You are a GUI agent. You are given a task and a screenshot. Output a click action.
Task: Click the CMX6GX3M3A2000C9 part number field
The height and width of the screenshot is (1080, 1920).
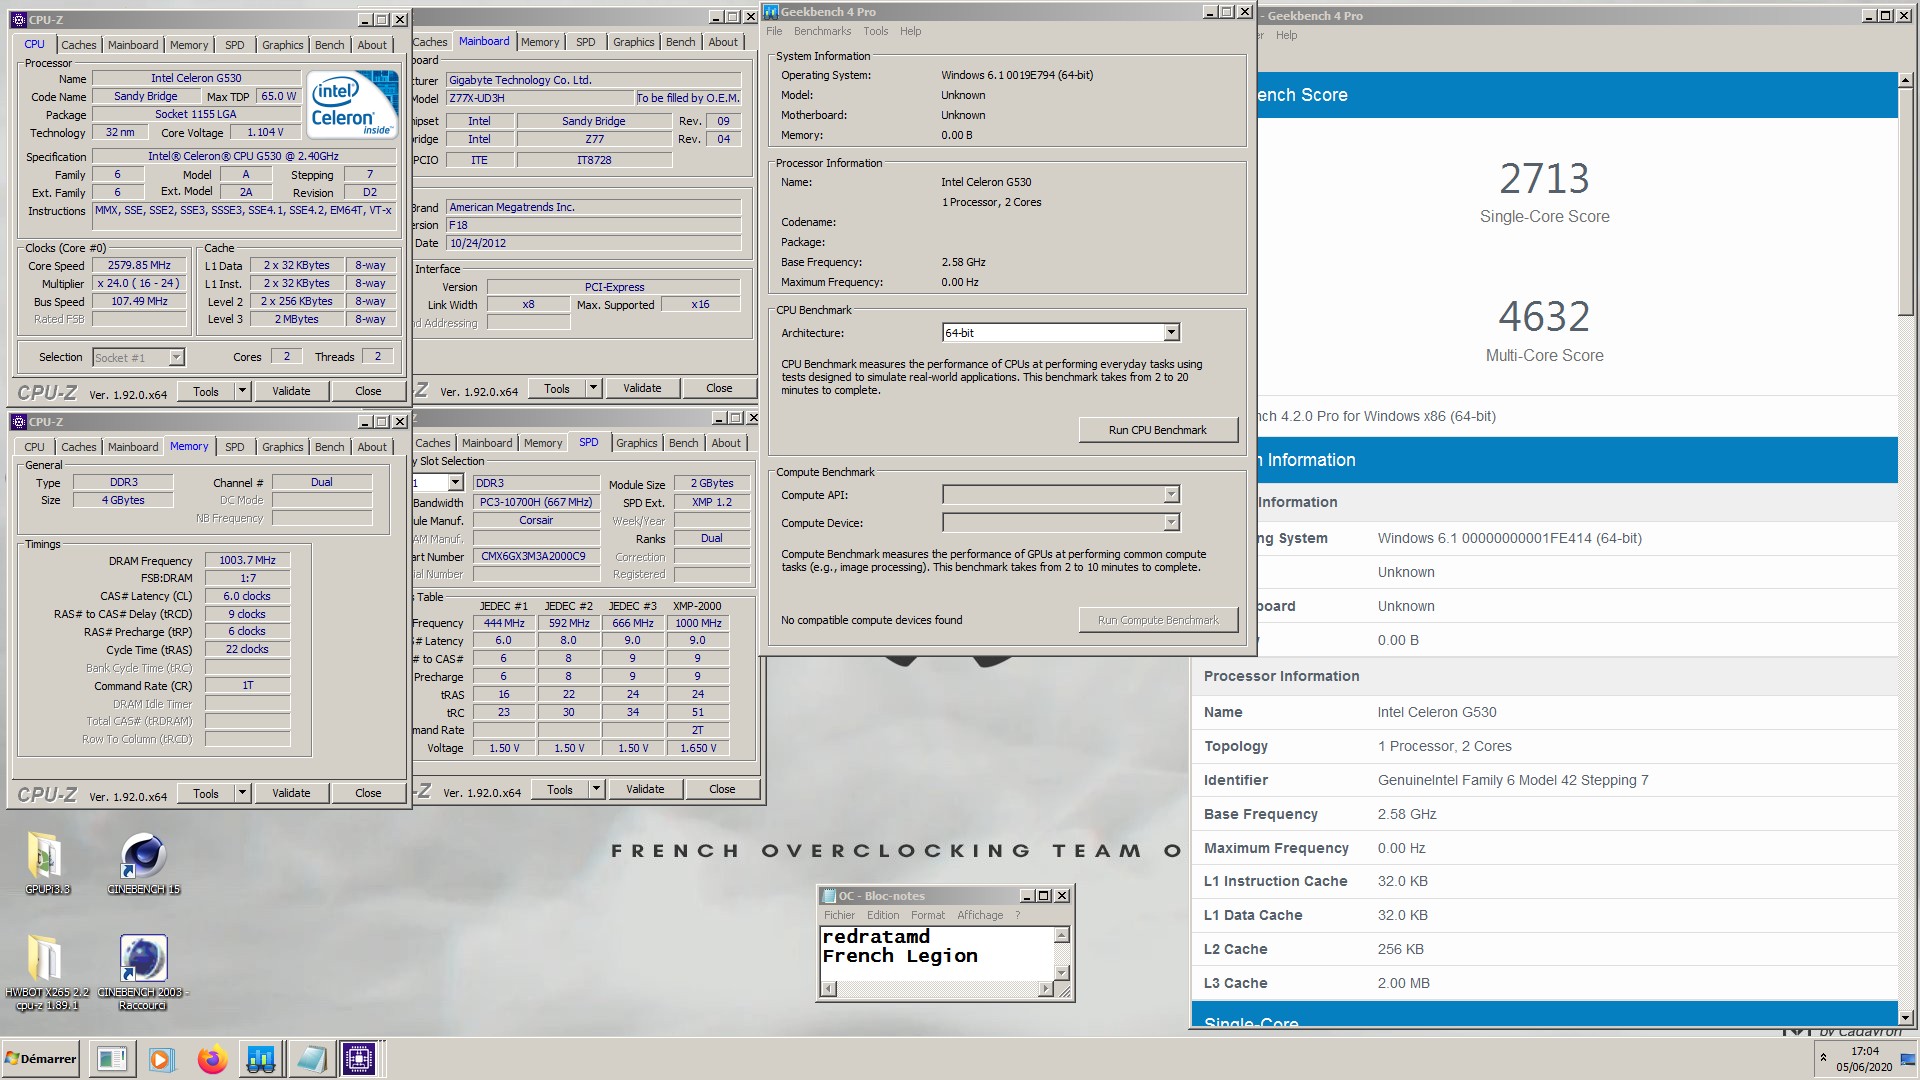[x=535, y=556]
